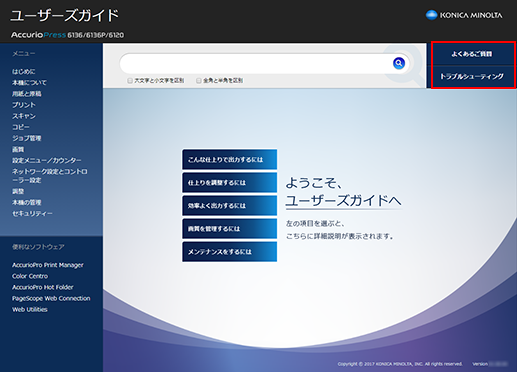Open セキュリティー menu item

[x=32, y=213]
